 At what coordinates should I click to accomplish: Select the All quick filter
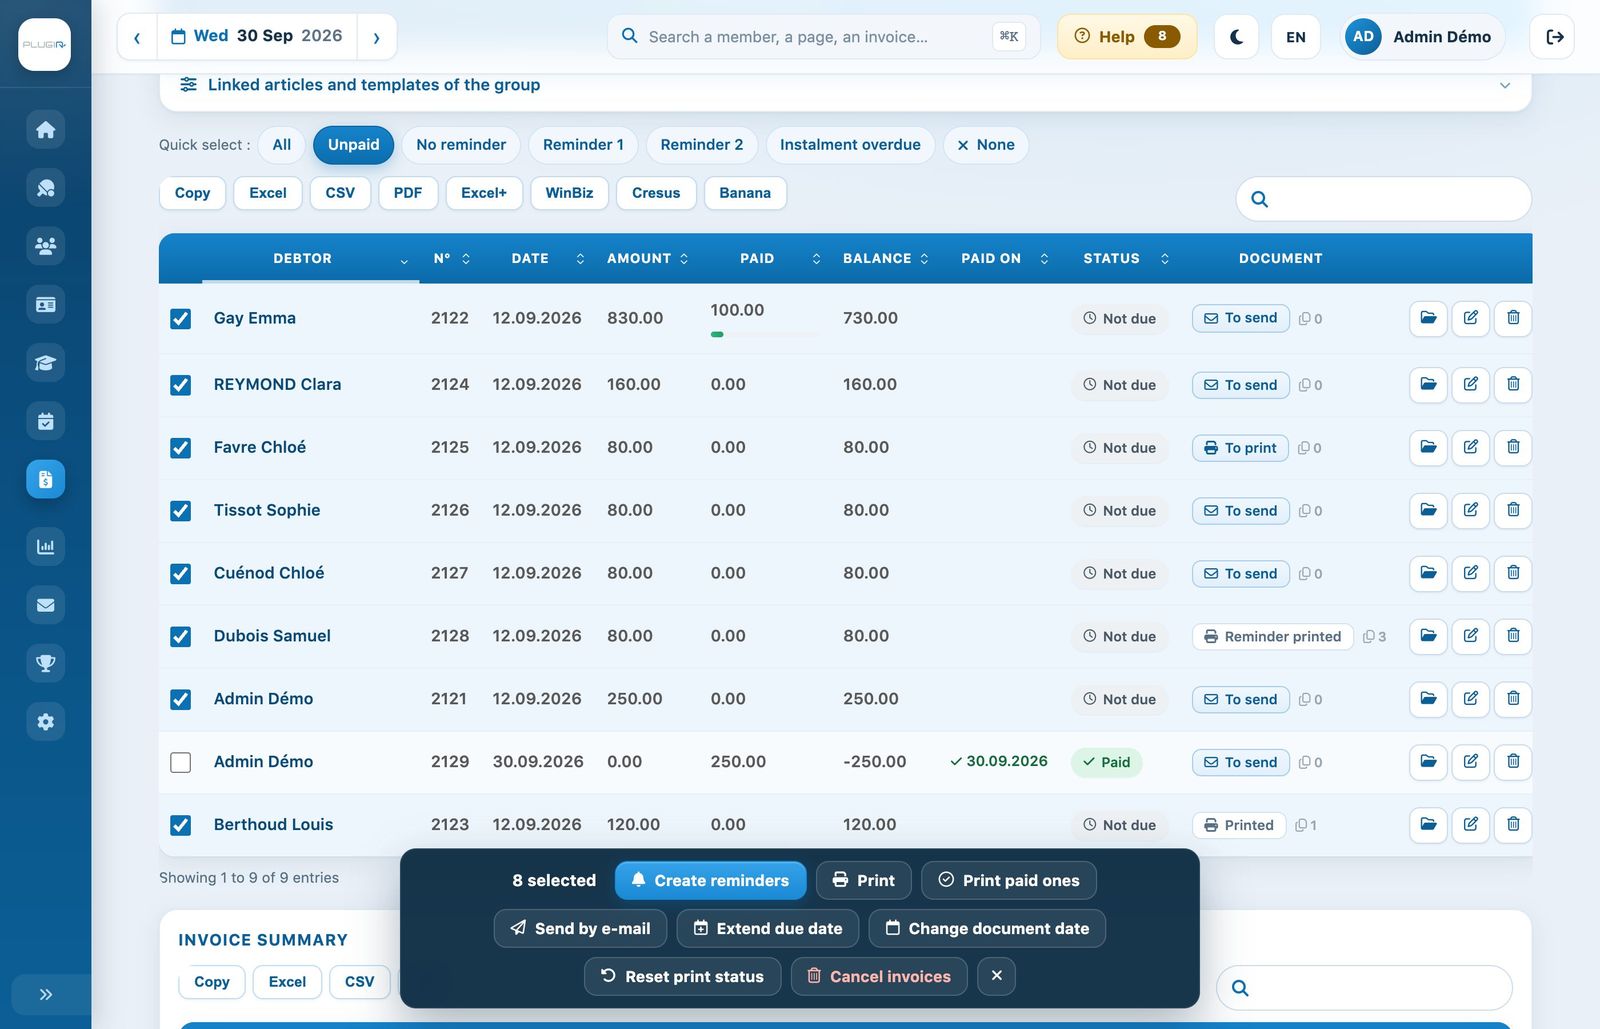(x=282, y=145)
